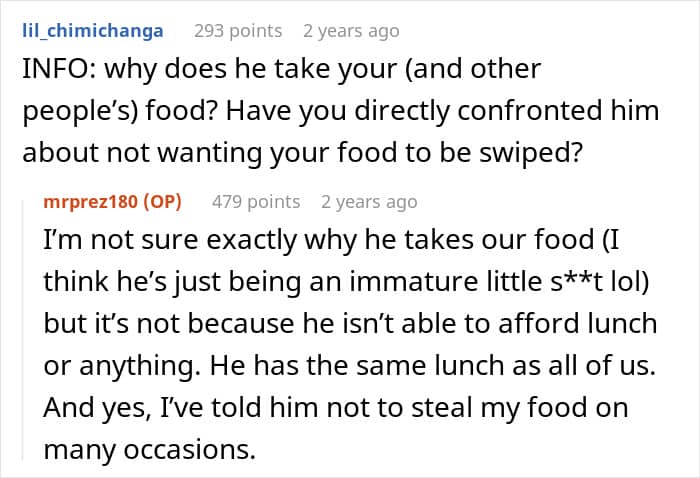Click the reply's '2 years ago' timestamp
700x478 pixels.
369,202
